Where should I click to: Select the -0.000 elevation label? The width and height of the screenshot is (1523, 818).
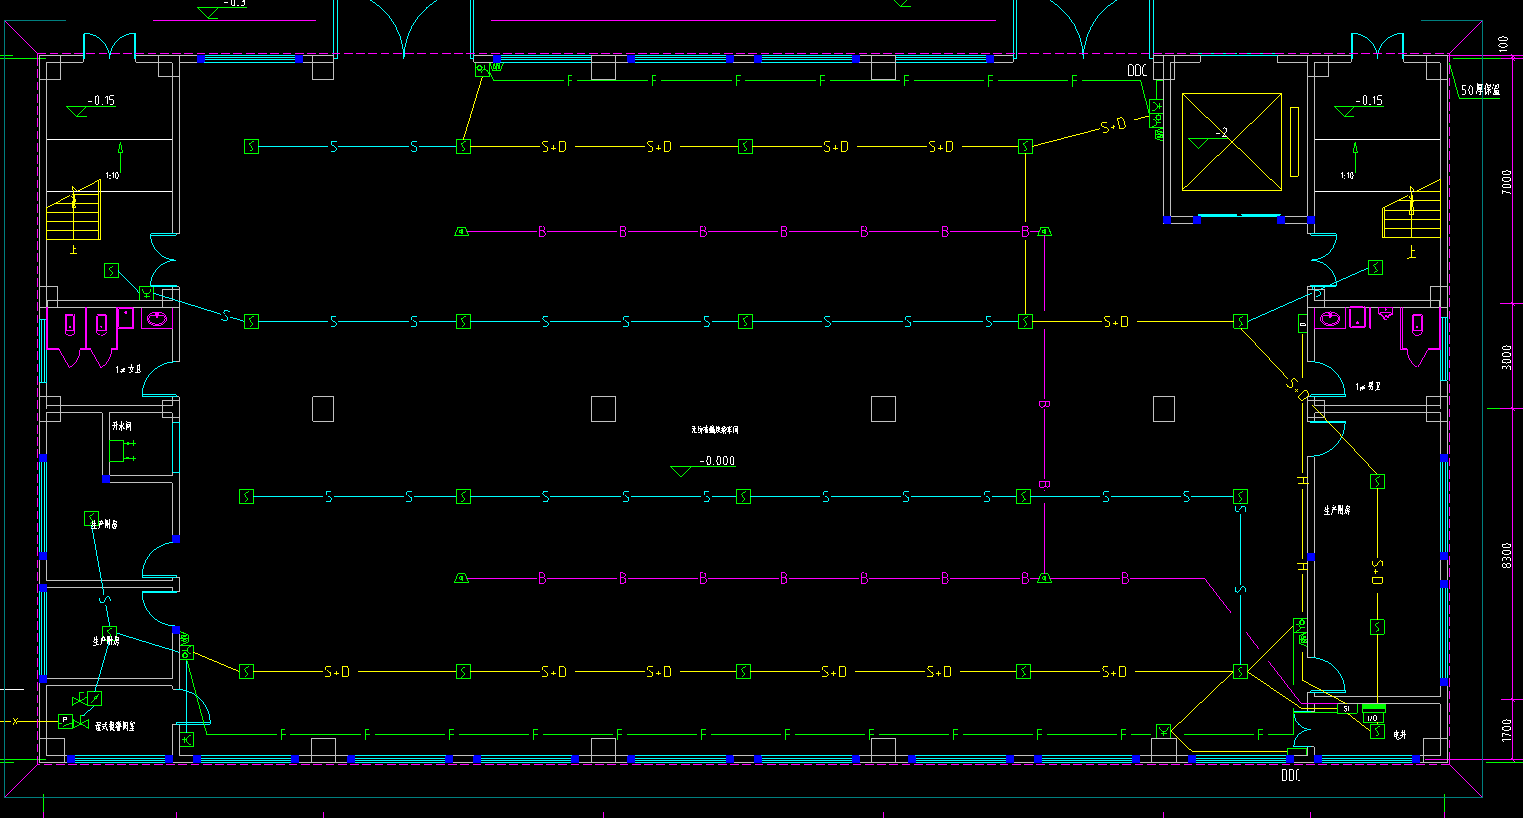[717, 461]
